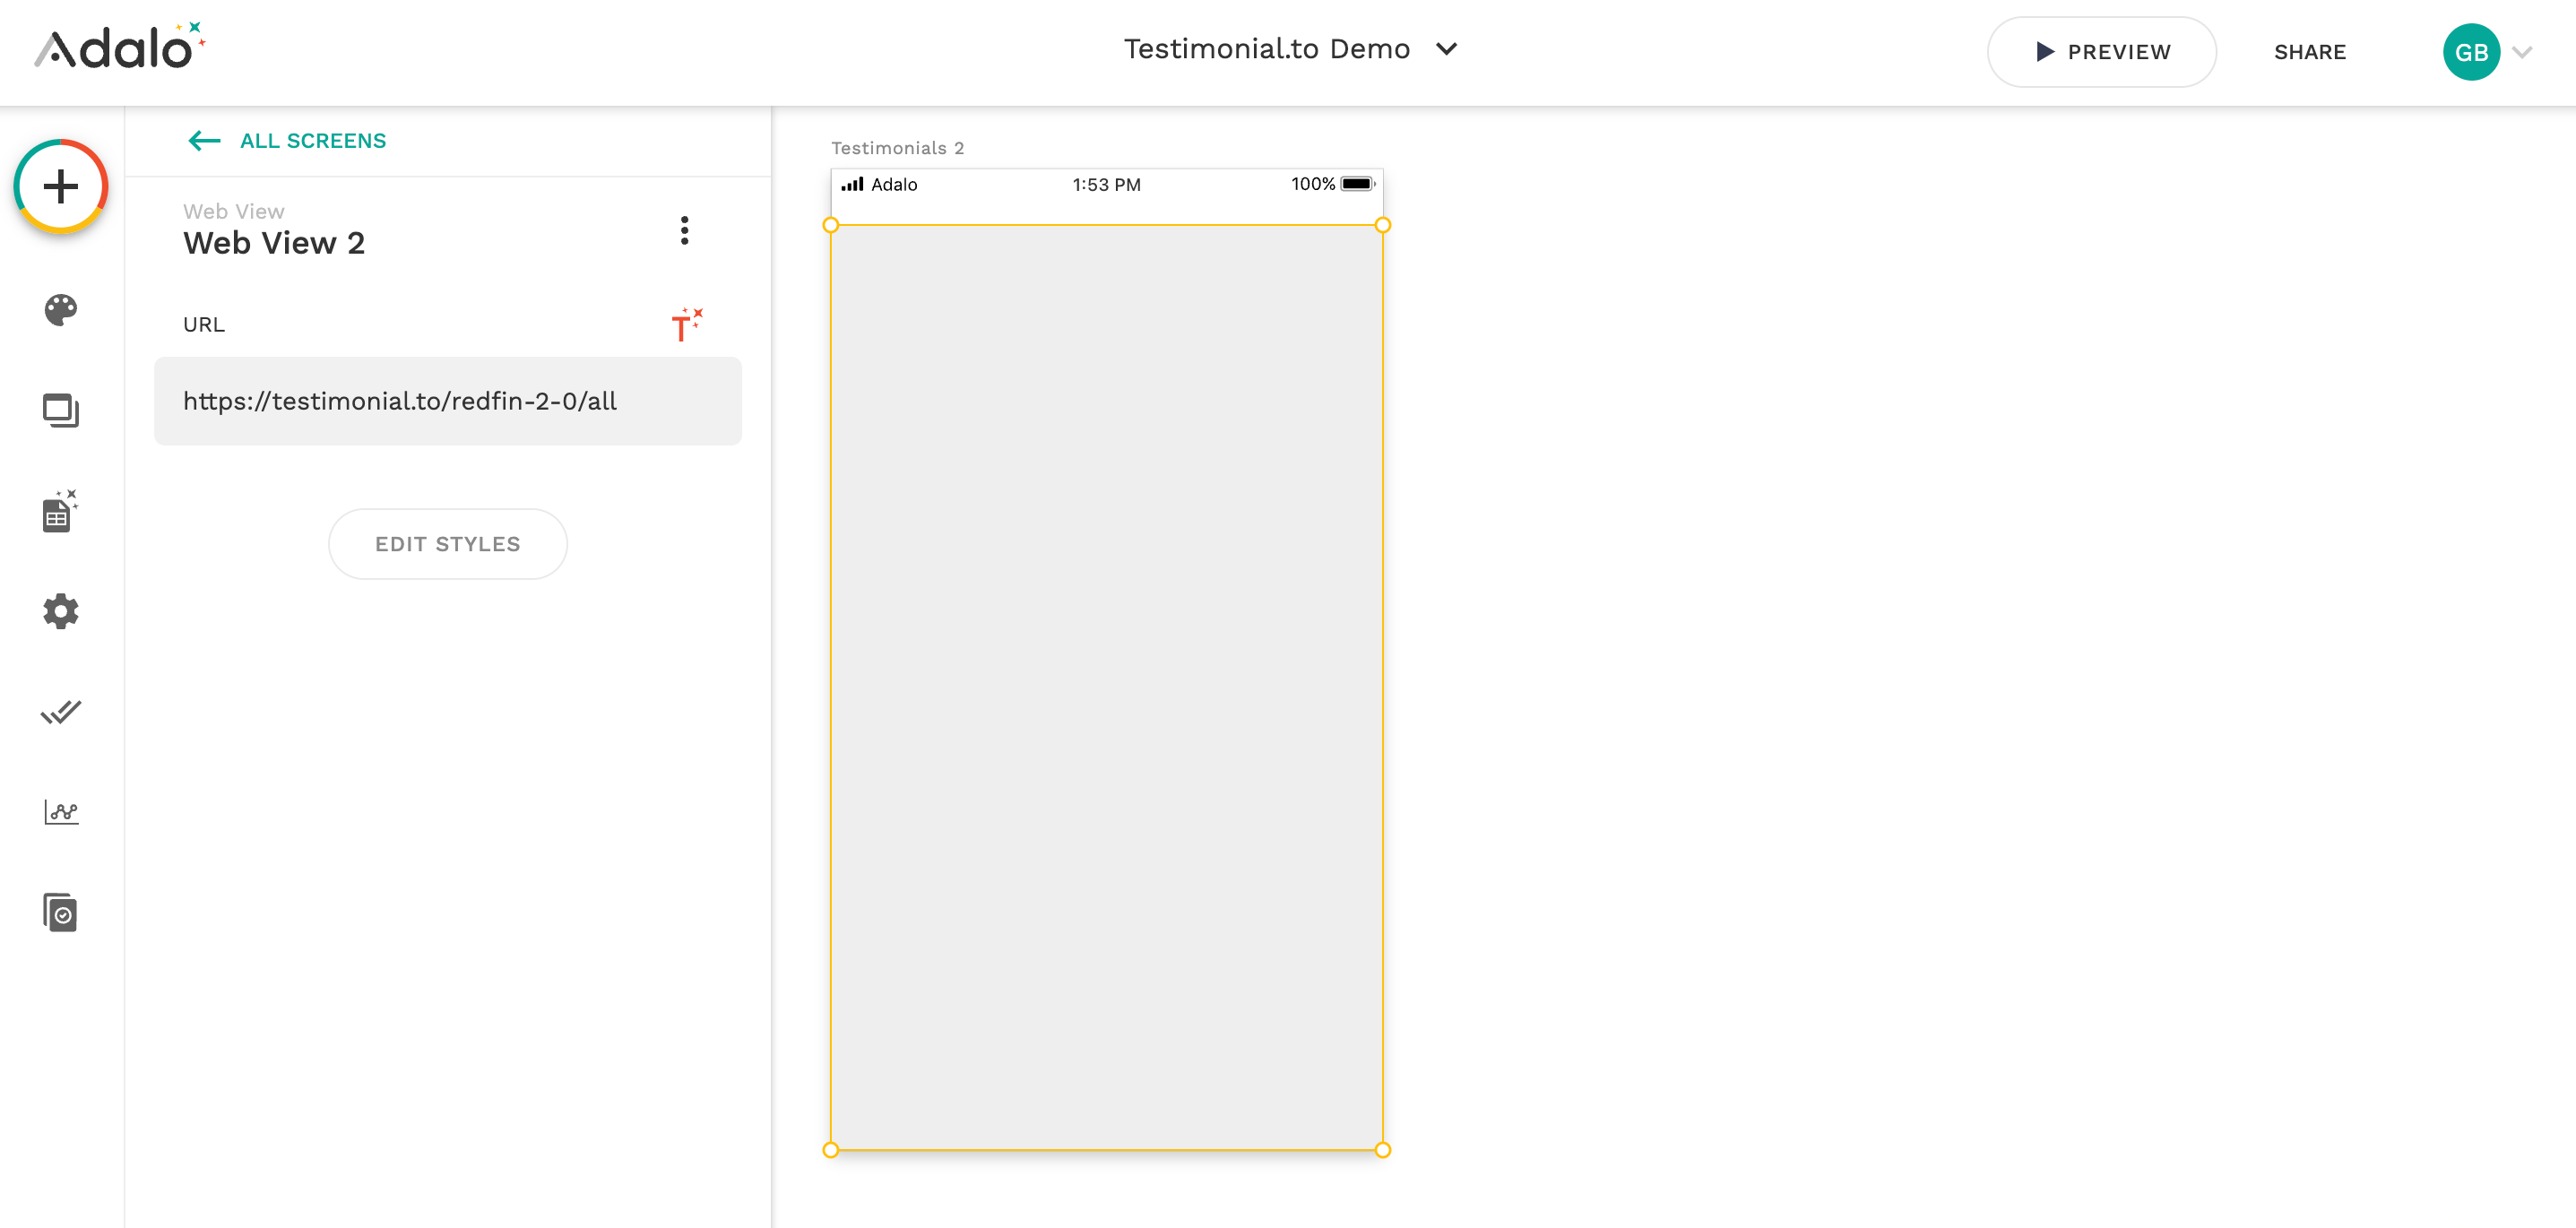The image size is (2576, 1228).
Task: Open the app Settings gear icon
Action: 61,611
